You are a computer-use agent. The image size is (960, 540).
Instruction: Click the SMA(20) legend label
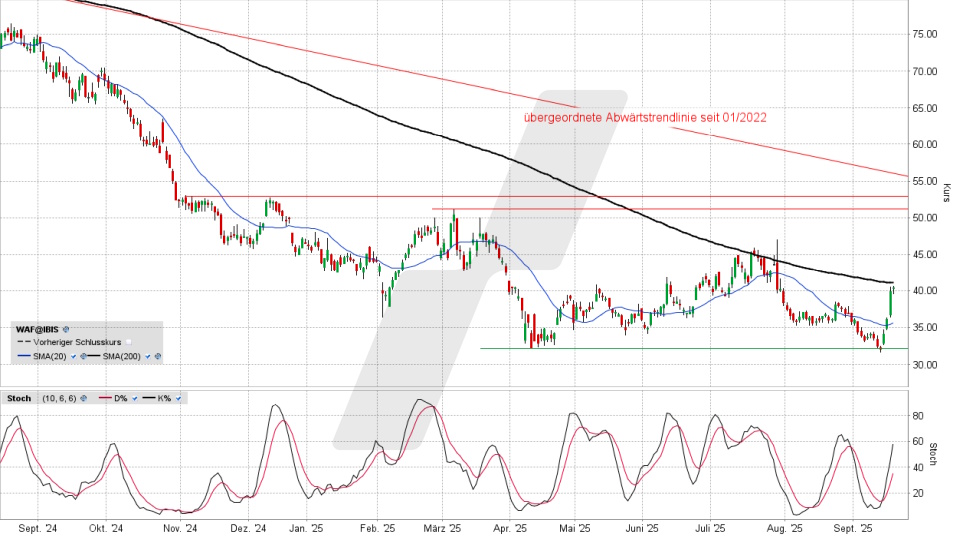tap(50, 356)
